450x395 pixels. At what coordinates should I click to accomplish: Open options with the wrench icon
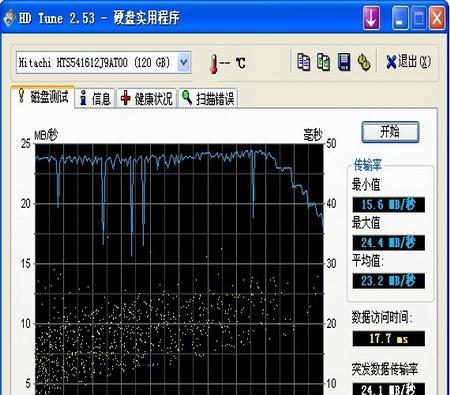tap(364, 62)
